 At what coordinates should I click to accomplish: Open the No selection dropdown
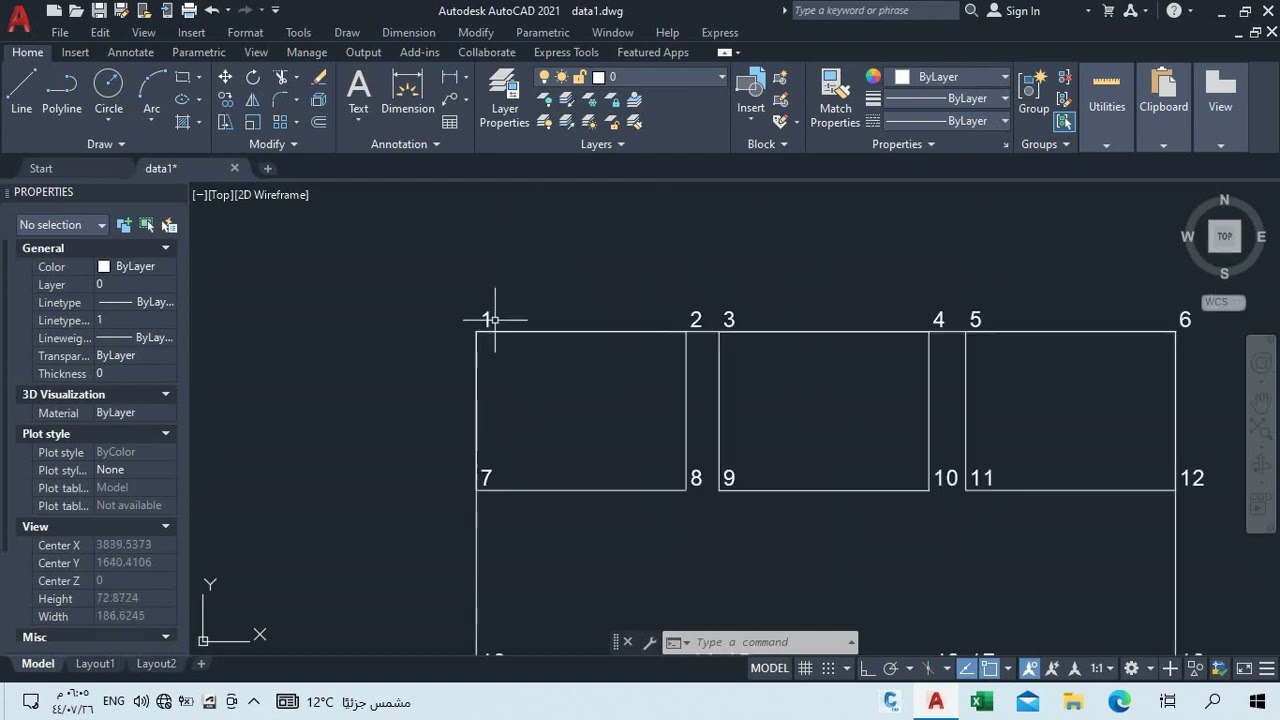pos(62,225)
